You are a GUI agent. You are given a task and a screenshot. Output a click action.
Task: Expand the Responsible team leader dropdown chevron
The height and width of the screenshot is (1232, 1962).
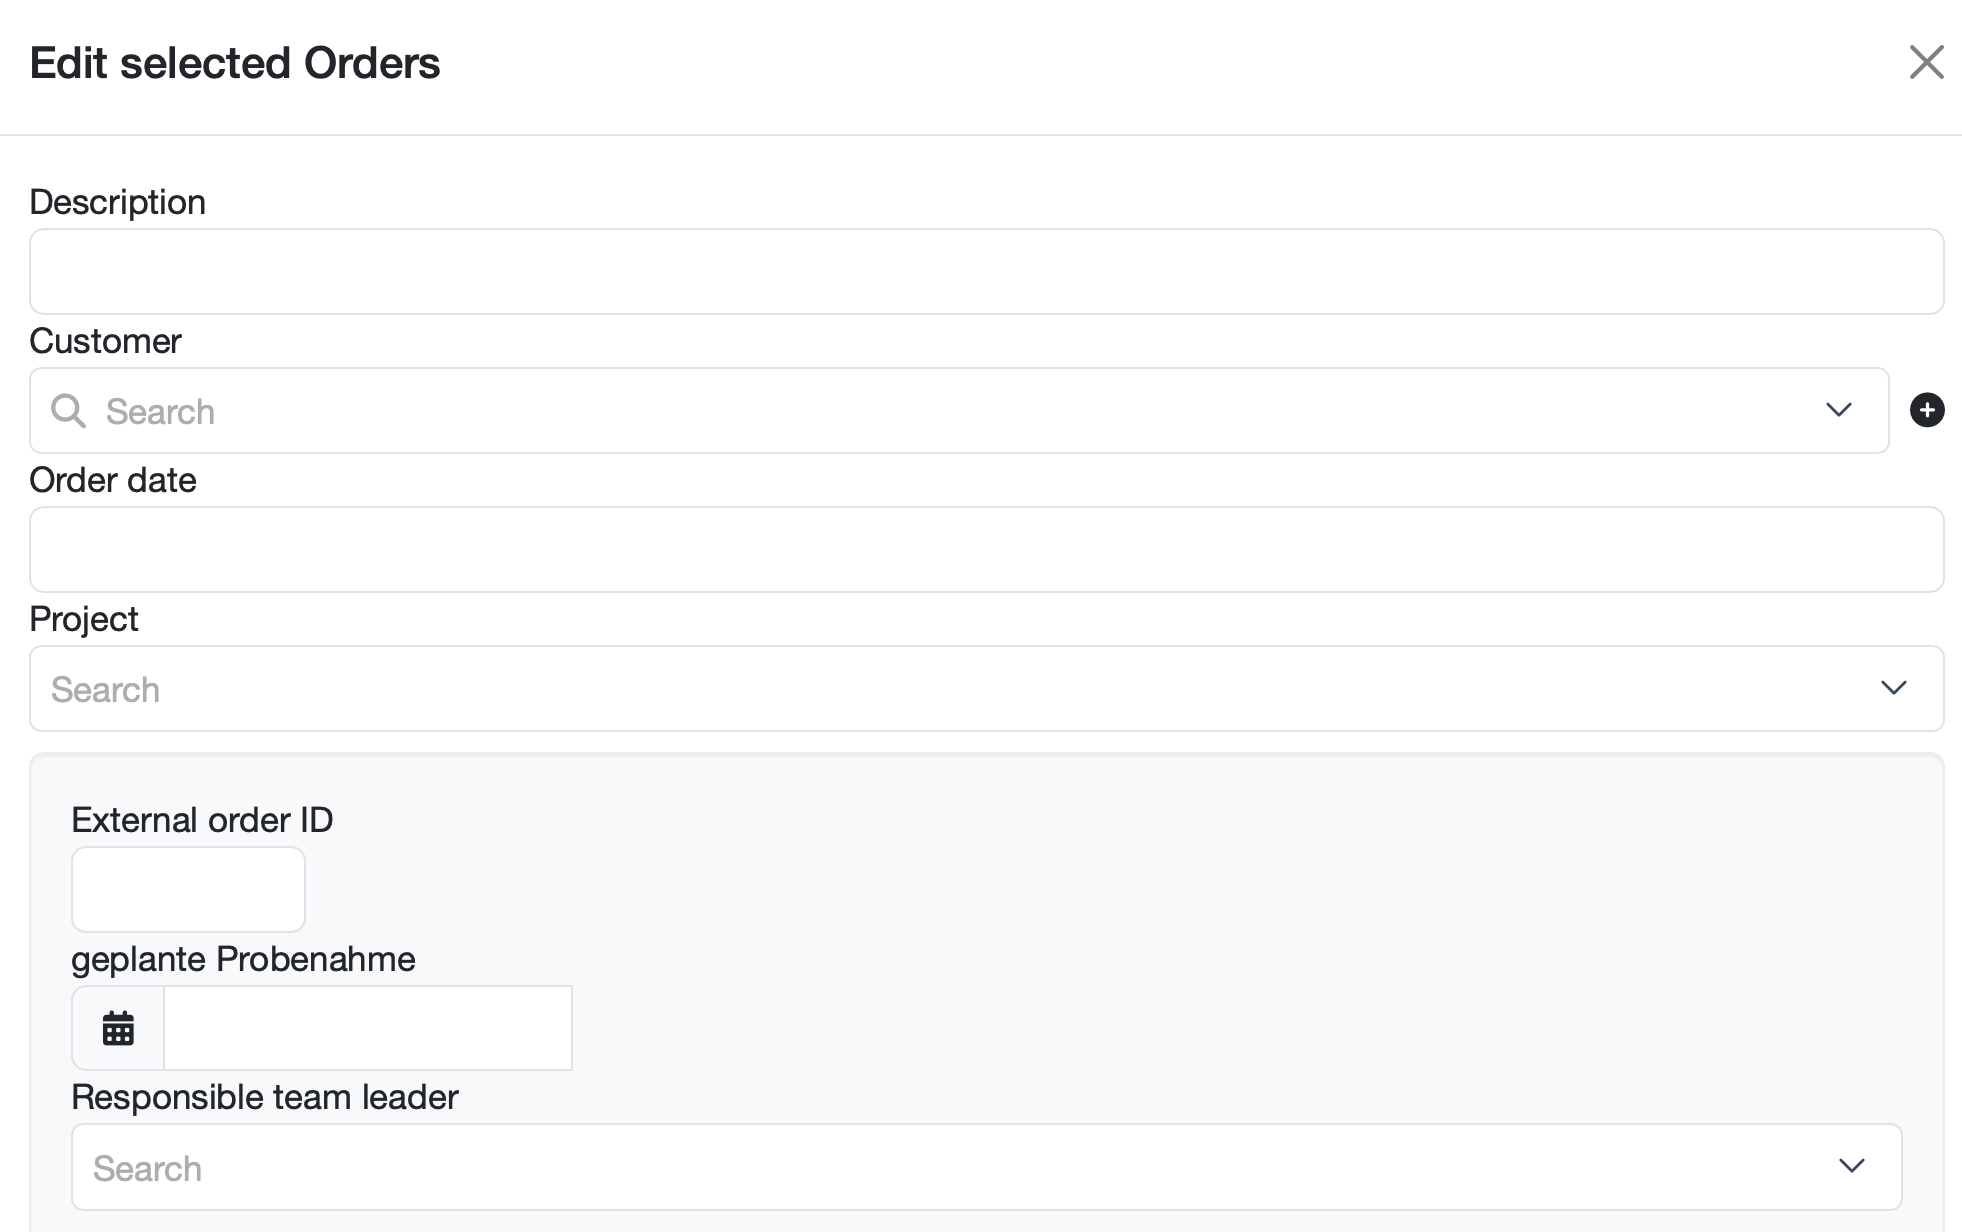(x=1852, y=1166)
